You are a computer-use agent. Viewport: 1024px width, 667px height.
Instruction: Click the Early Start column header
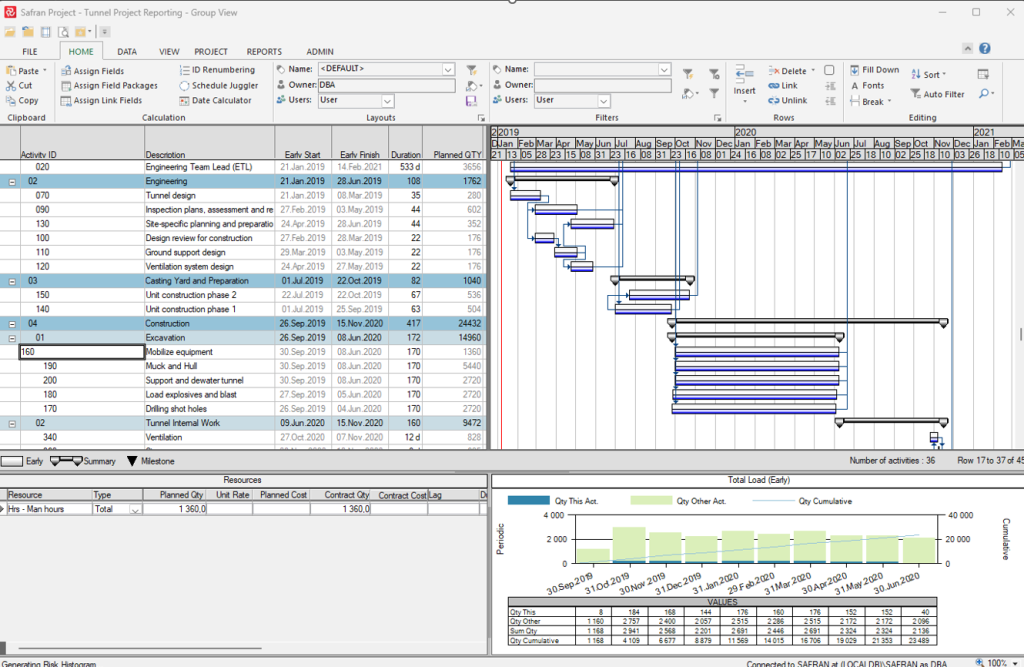[303, 143]
